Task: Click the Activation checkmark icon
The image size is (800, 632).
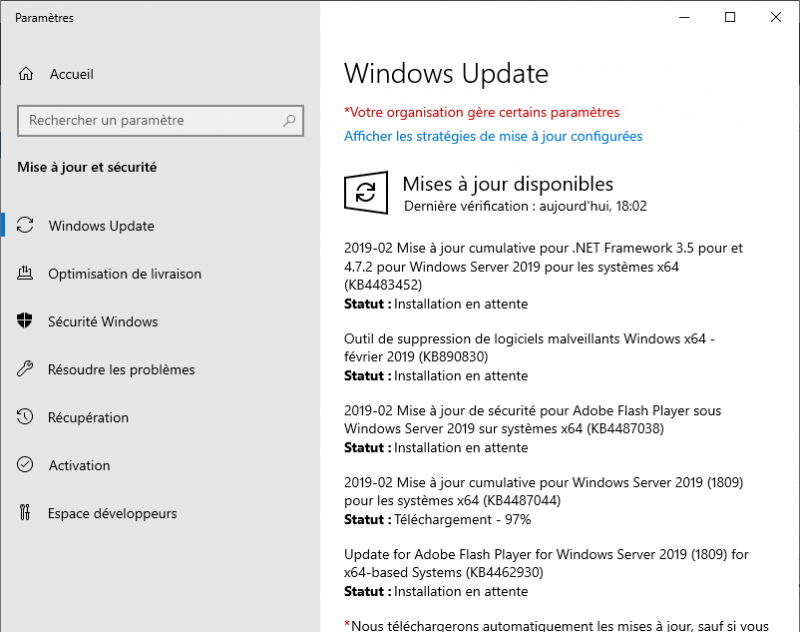Action: 28,465
